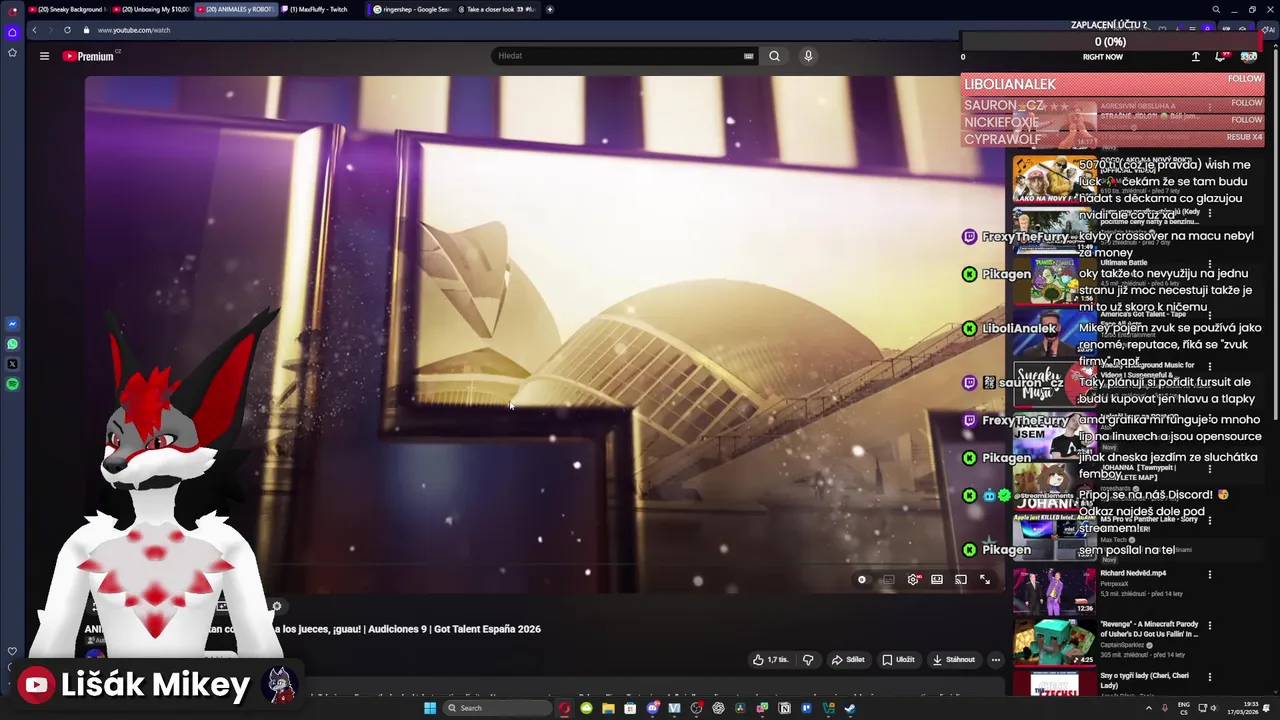Open options for Sny o tygří lady

click(x=1209, y=677)
